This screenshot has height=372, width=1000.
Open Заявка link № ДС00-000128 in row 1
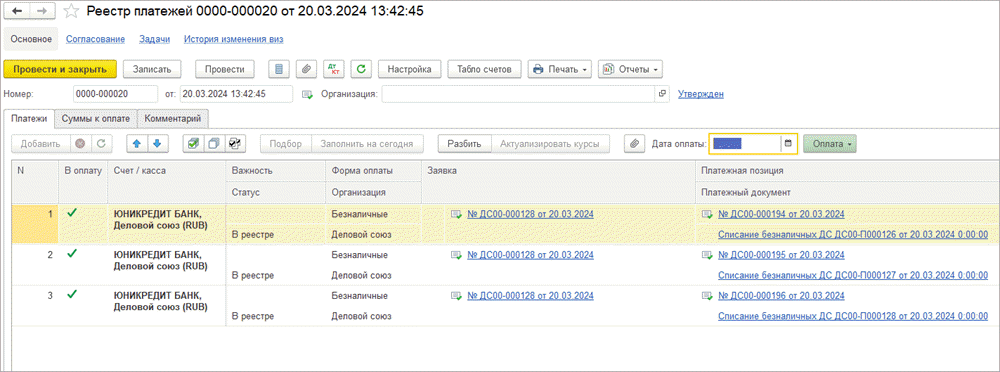(x=531, y=215)
